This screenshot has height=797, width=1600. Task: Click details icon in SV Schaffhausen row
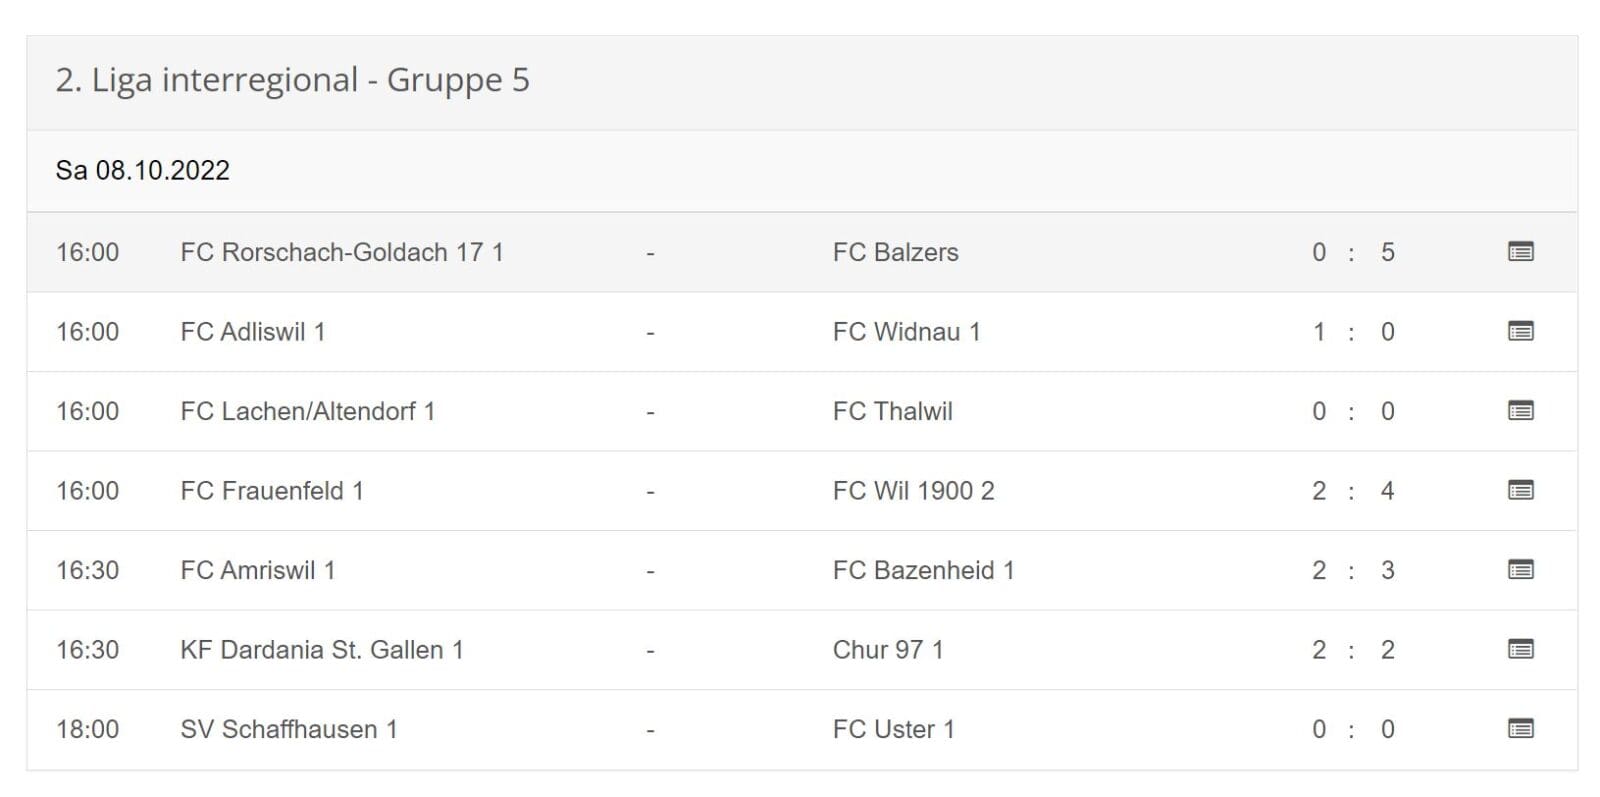1520,729
